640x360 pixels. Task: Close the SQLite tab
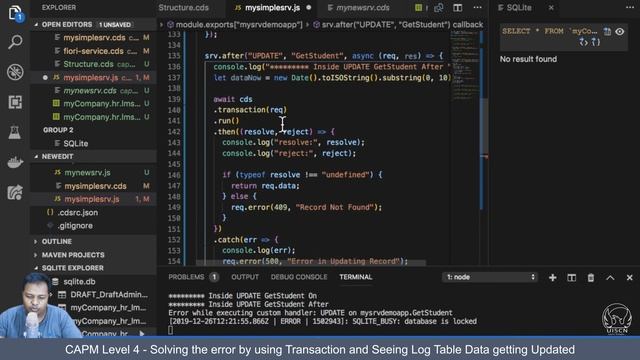(x=551, y=8)
